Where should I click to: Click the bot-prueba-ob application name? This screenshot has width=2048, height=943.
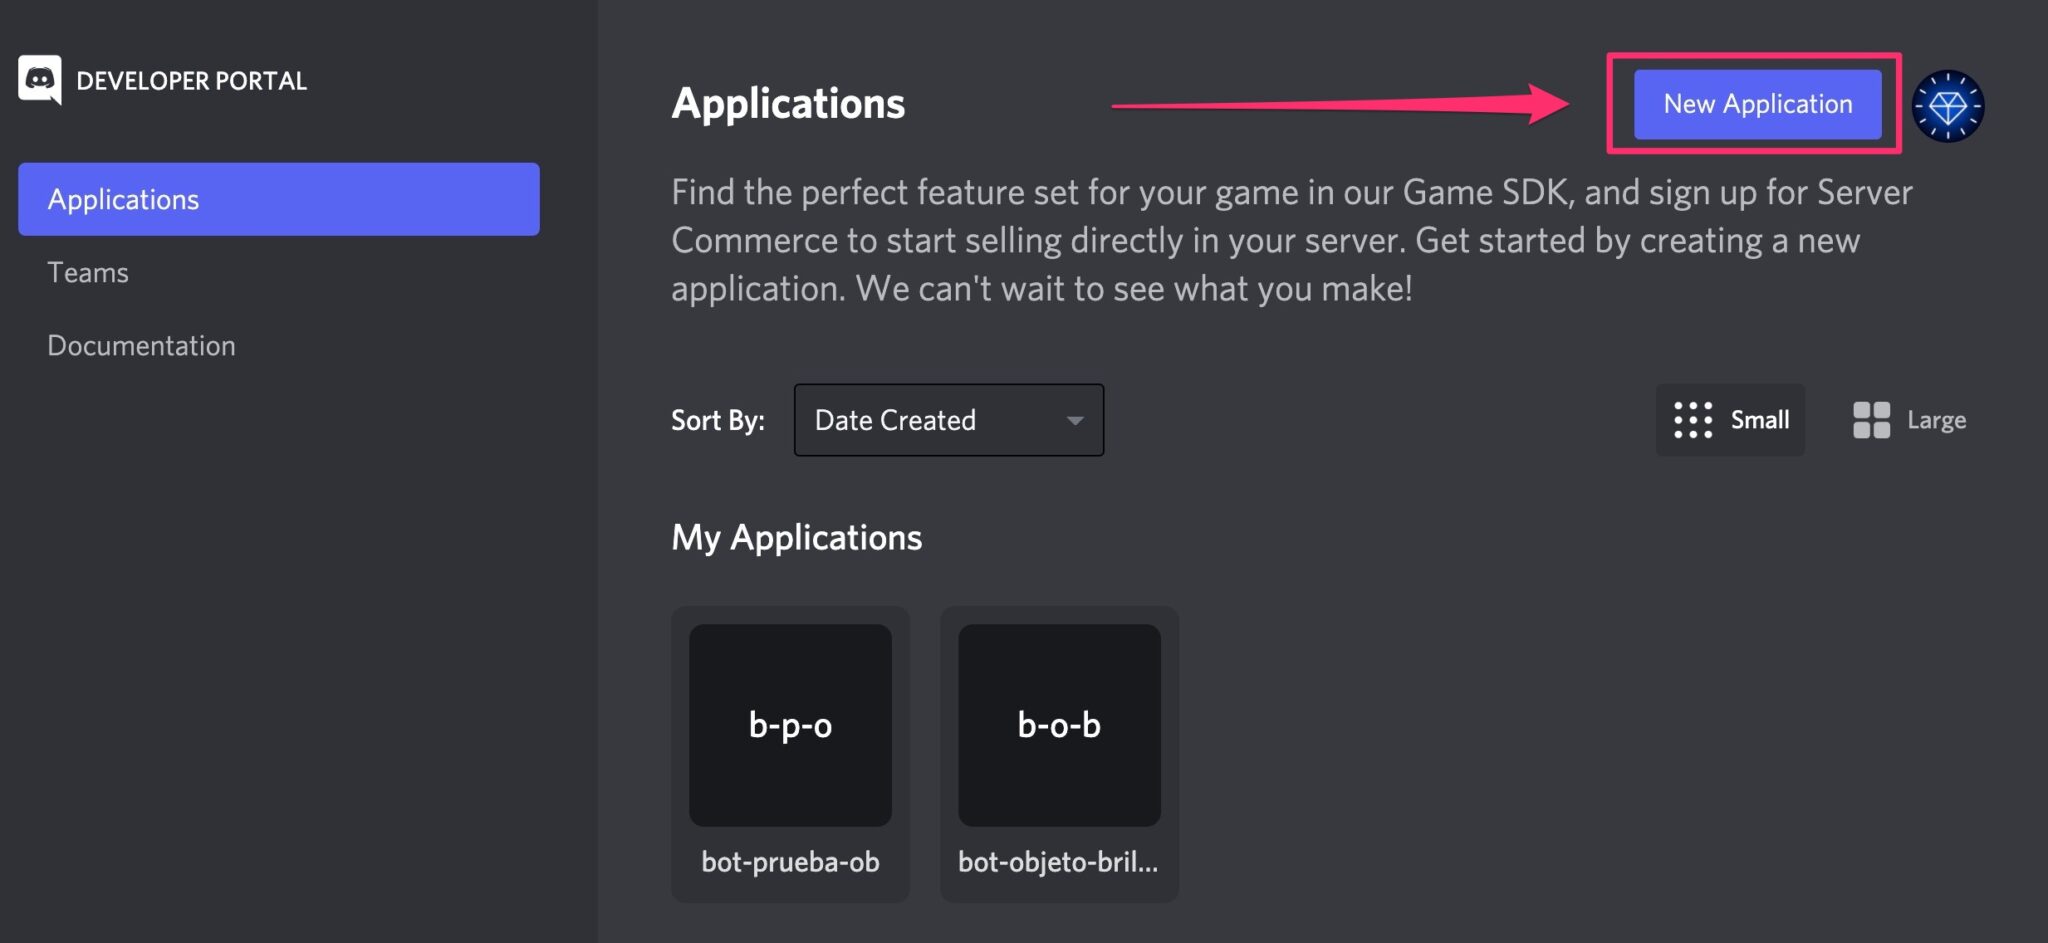click(790, 862)
